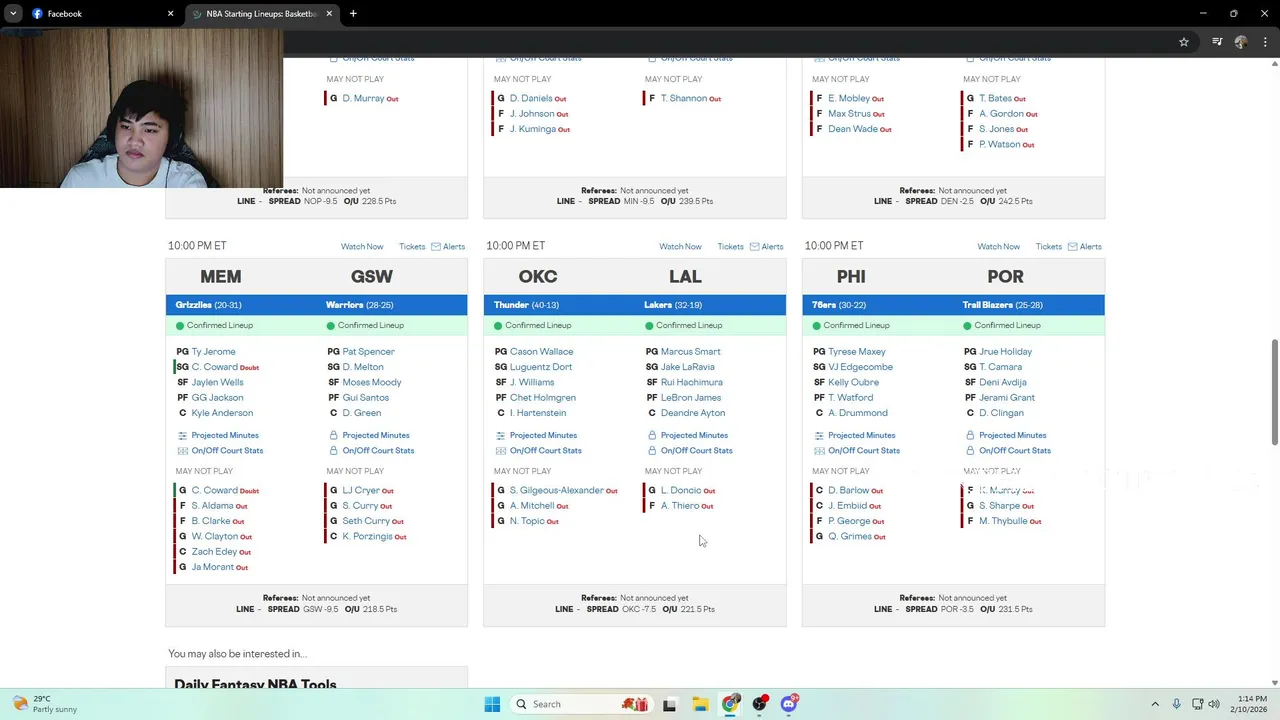This screenshot has height=720, width=1280.
Task: Open the Warriors On/Off Court Stats lock icon
Action: [x=333, y=451]
